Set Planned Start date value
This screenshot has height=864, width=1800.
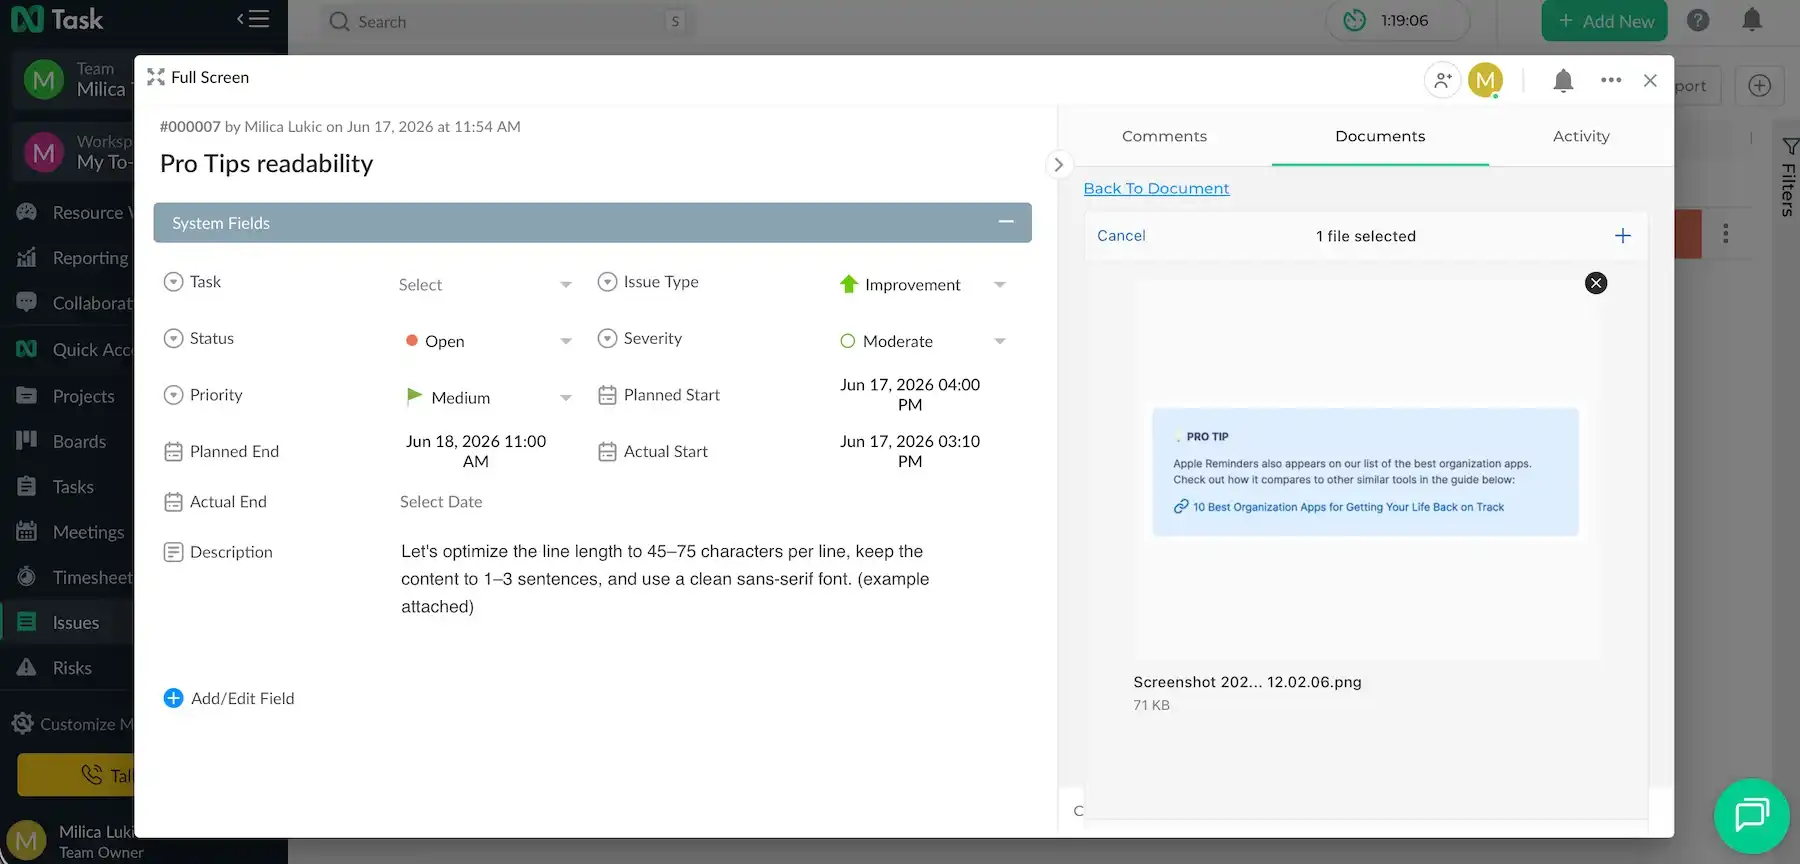[x=910, y=395]
